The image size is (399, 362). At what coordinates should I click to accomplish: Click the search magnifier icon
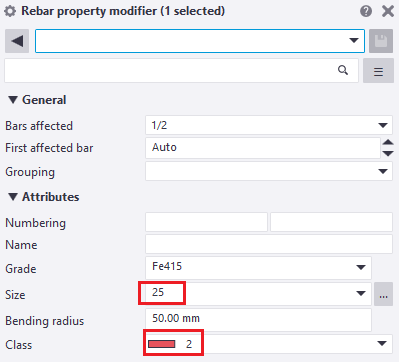(x=343, y=70)
